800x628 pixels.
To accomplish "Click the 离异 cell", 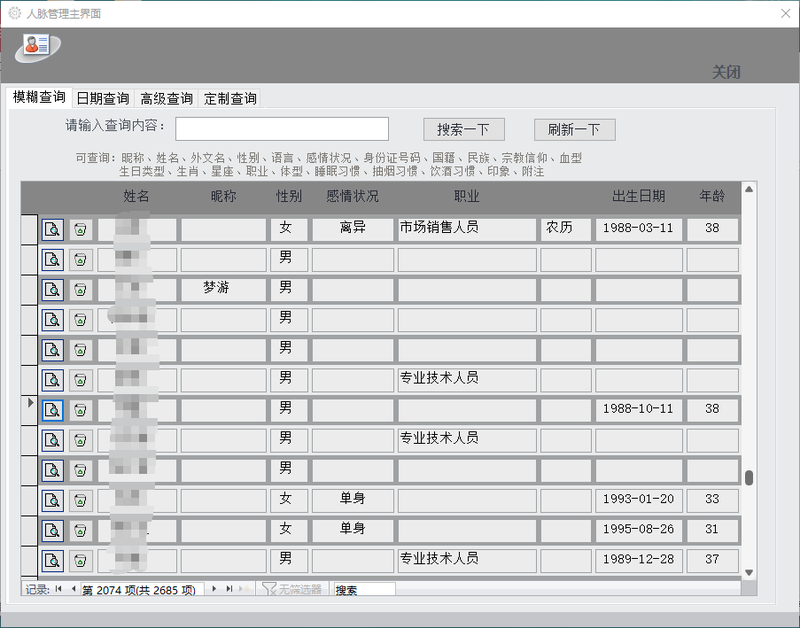I will (353, 230).
